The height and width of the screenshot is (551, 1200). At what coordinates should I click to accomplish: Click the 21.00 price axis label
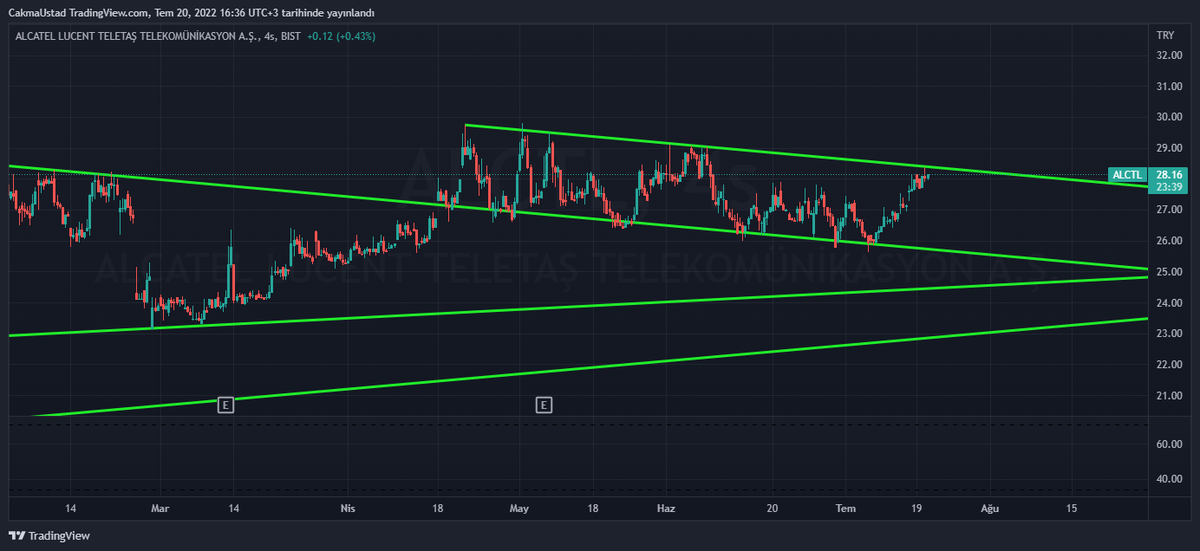[1168, 396]
